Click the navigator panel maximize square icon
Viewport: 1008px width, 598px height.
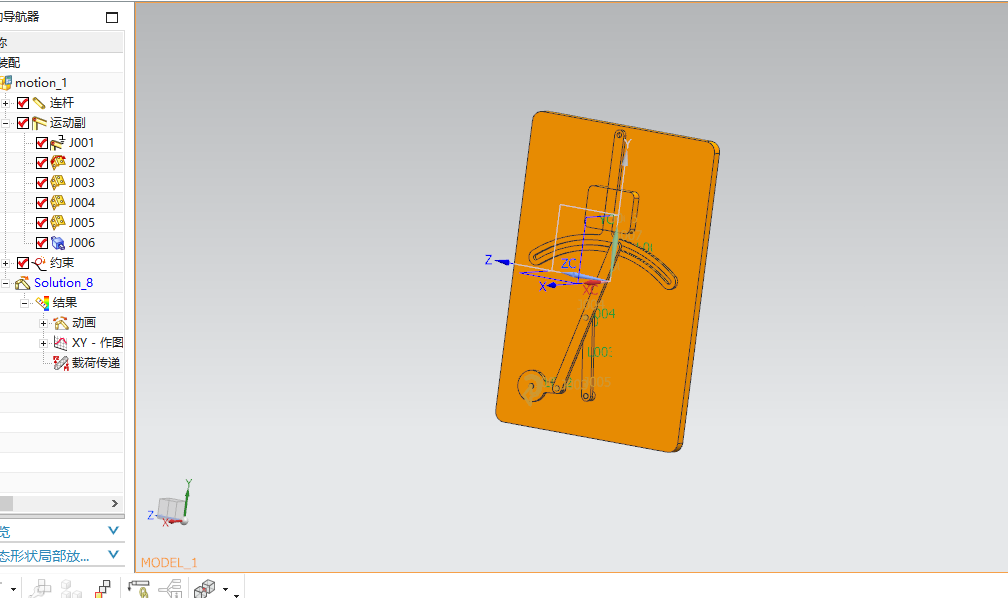112,17
